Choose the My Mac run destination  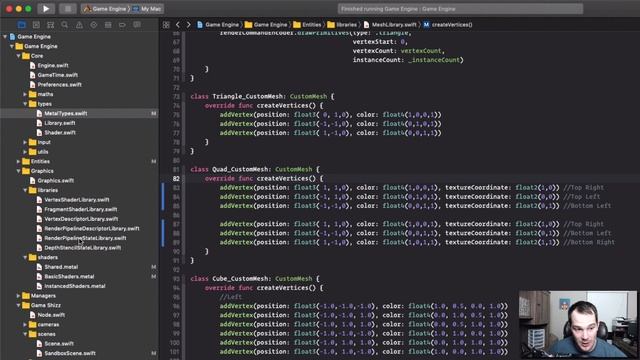click(147, 9)
